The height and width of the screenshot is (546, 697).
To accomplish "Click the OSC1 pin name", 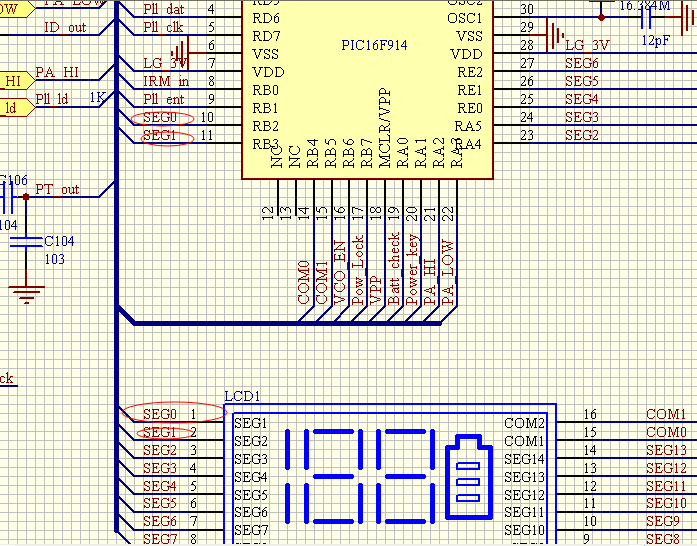I will point(465,18).
